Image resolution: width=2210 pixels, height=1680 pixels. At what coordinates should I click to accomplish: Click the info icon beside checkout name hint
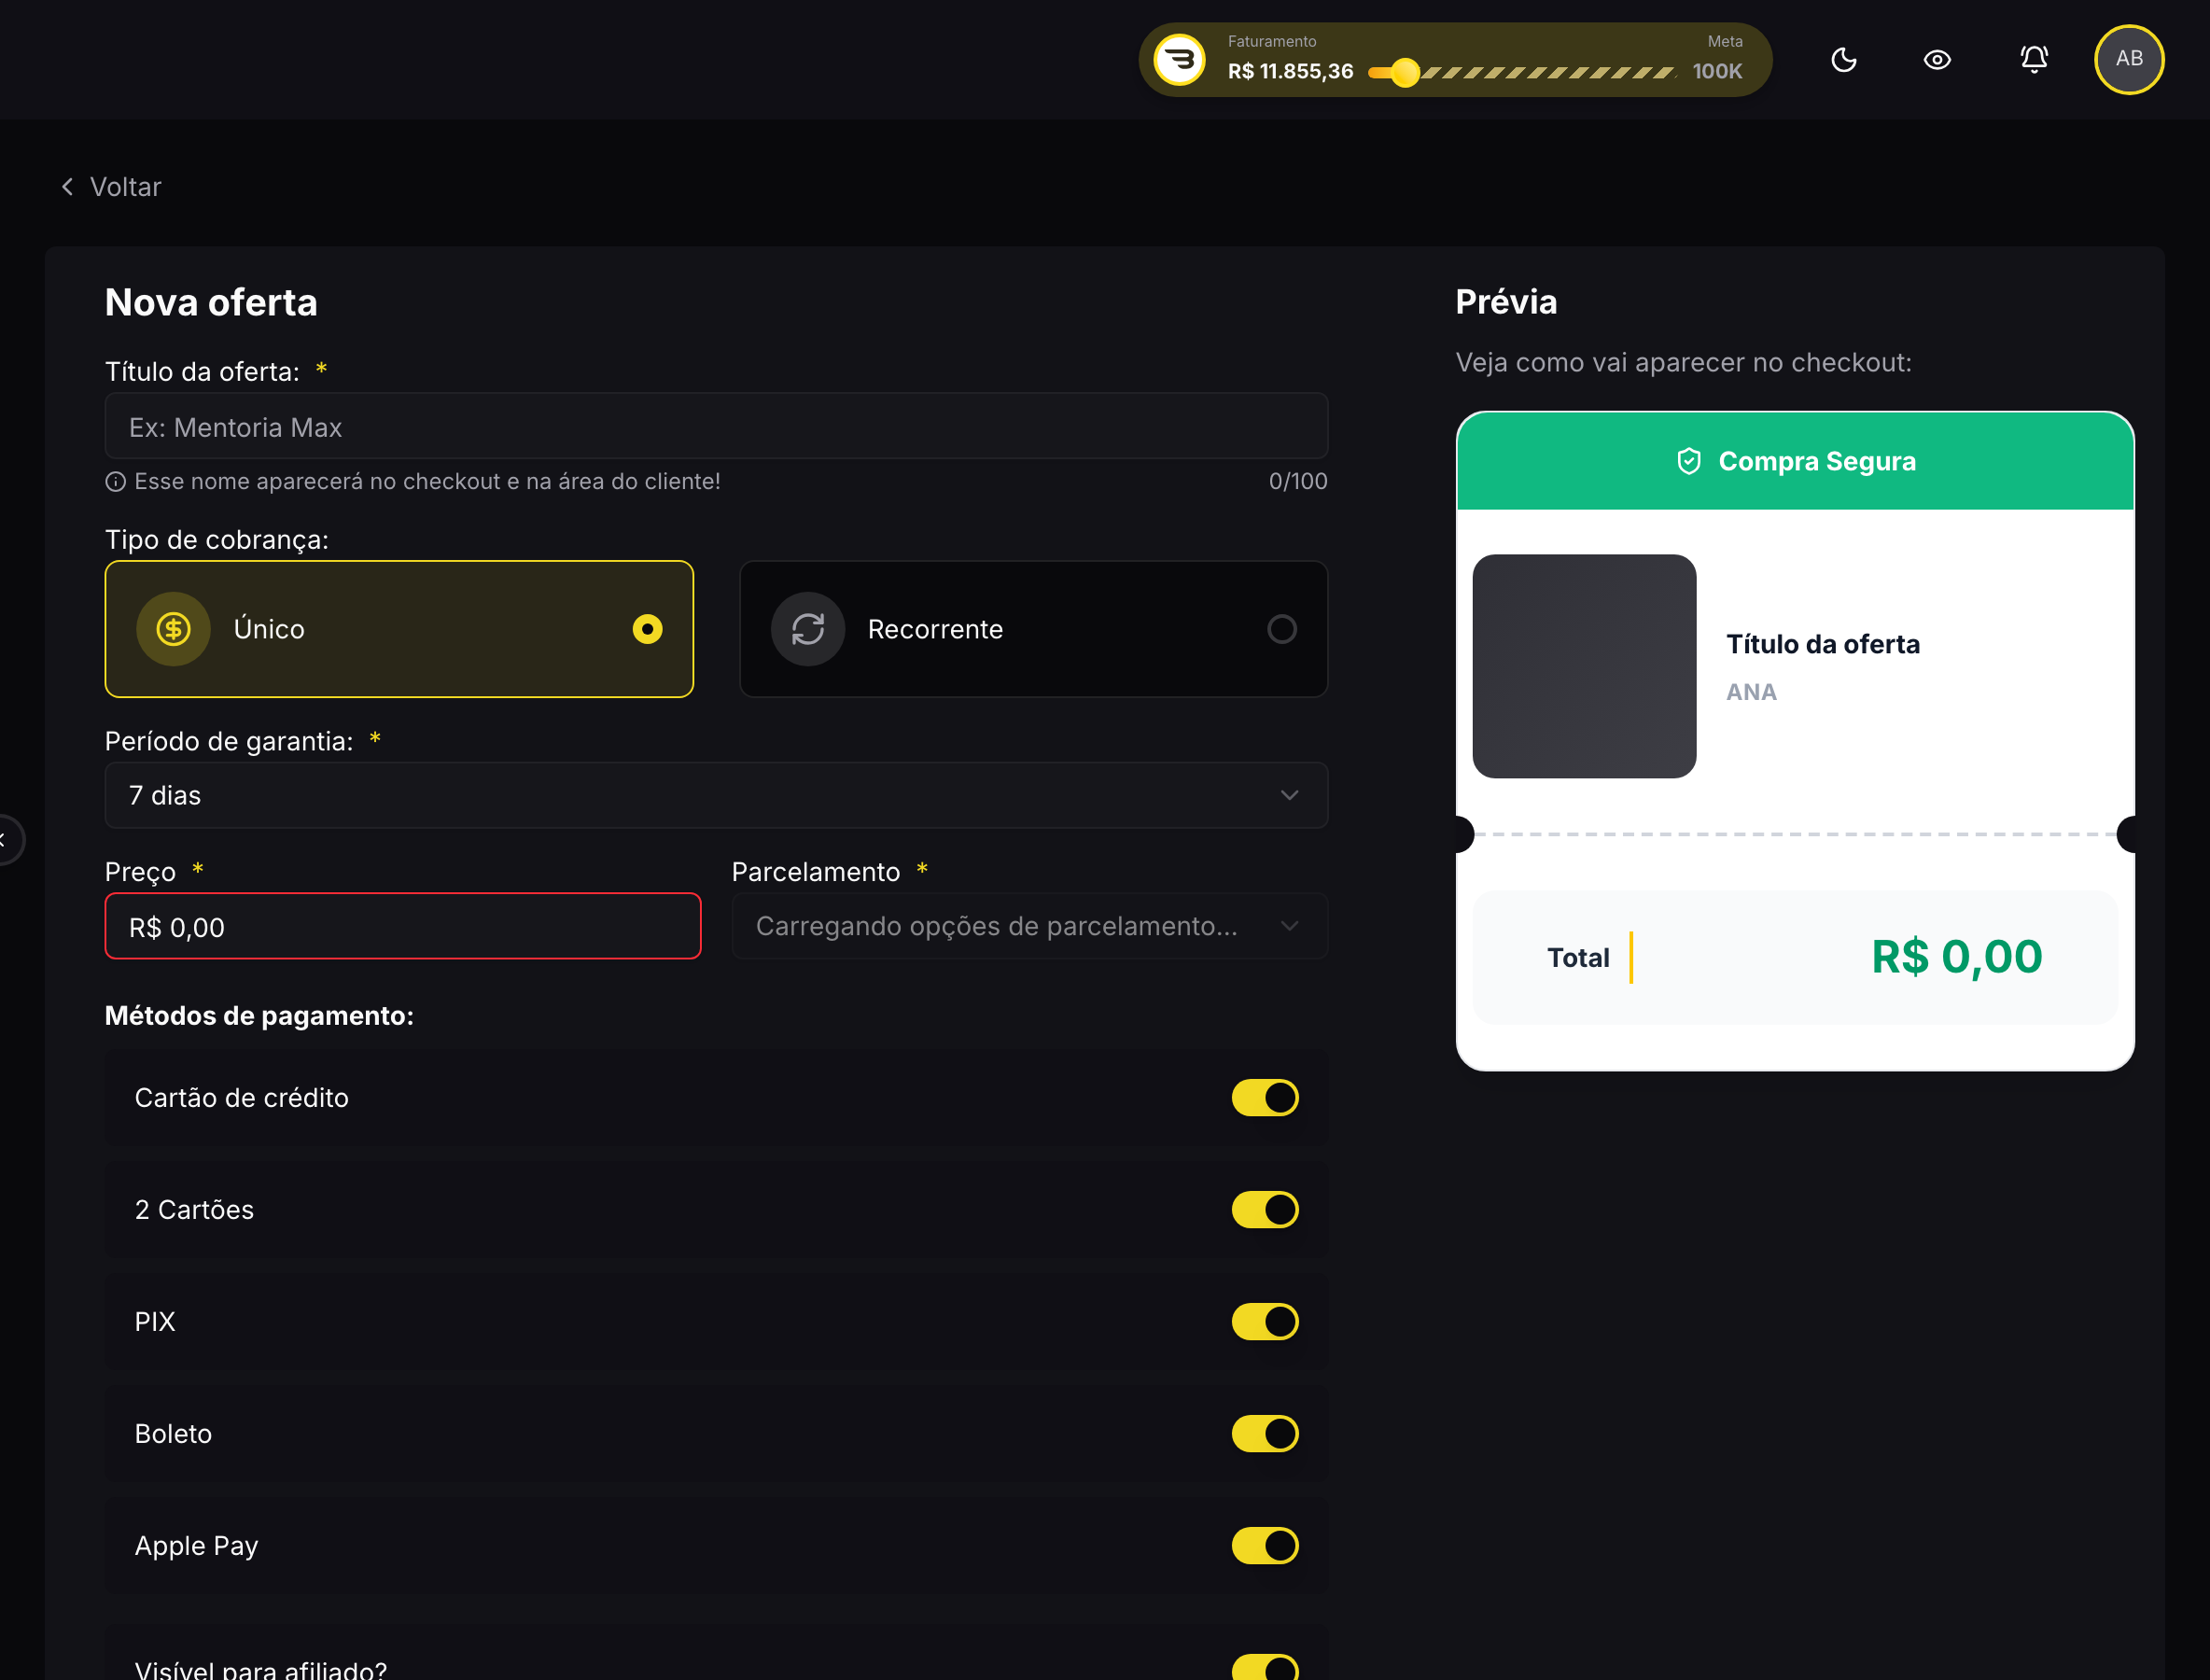coord(115,482)
